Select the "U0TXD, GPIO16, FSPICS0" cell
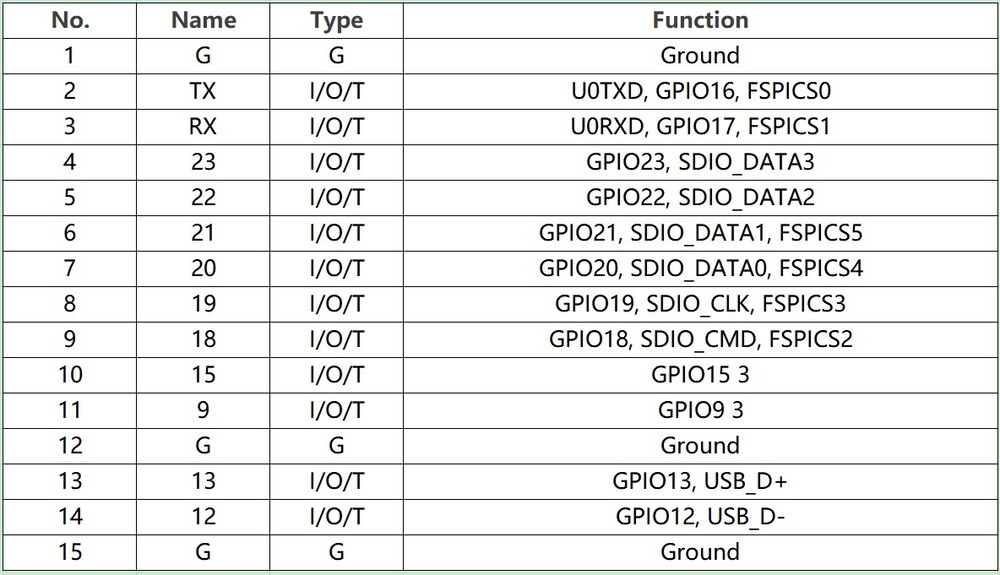The image size is (1000, 575). click(x=700, y=91)
